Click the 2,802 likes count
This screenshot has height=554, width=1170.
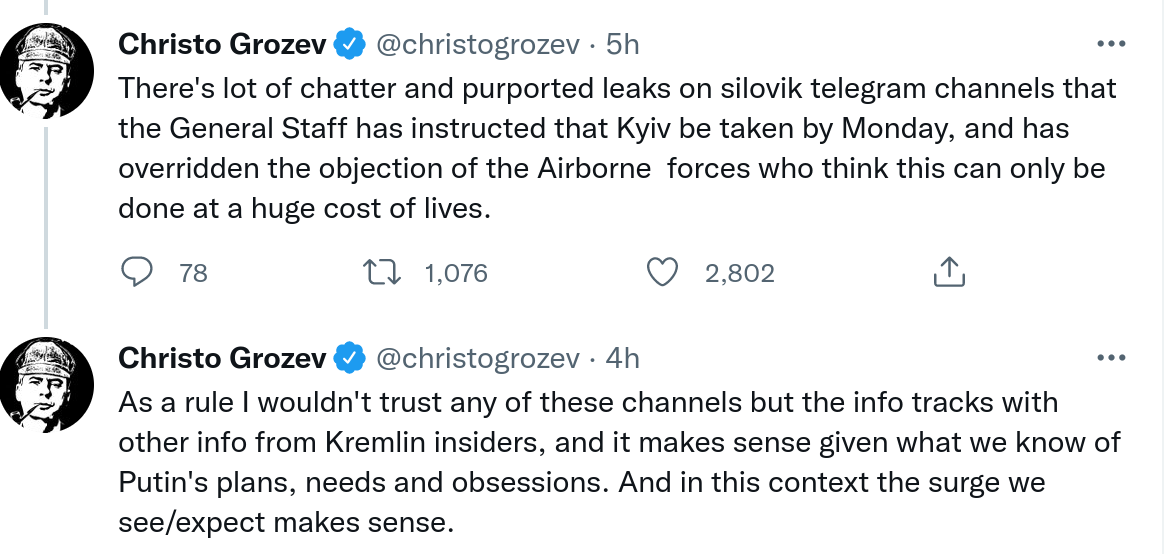[x=739, y=273]
